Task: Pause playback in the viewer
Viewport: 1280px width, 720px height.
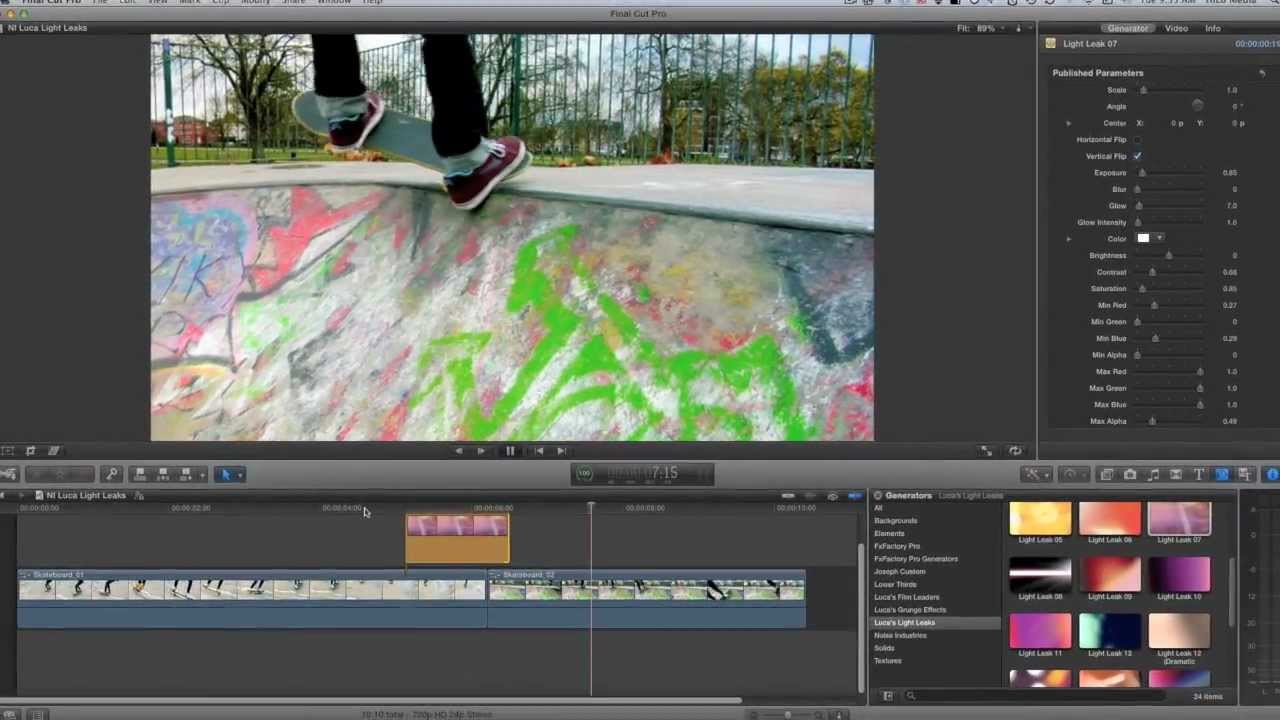Action: pyautogui.click(x=510, y=451)
